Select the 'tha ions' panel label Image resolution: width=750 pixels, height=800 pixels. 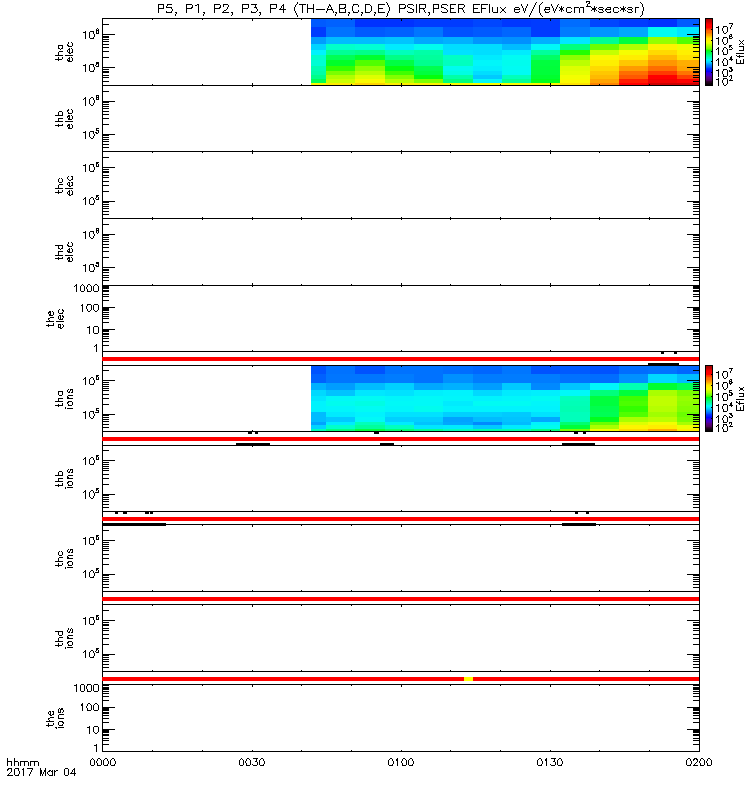click(x=65, y=399)
